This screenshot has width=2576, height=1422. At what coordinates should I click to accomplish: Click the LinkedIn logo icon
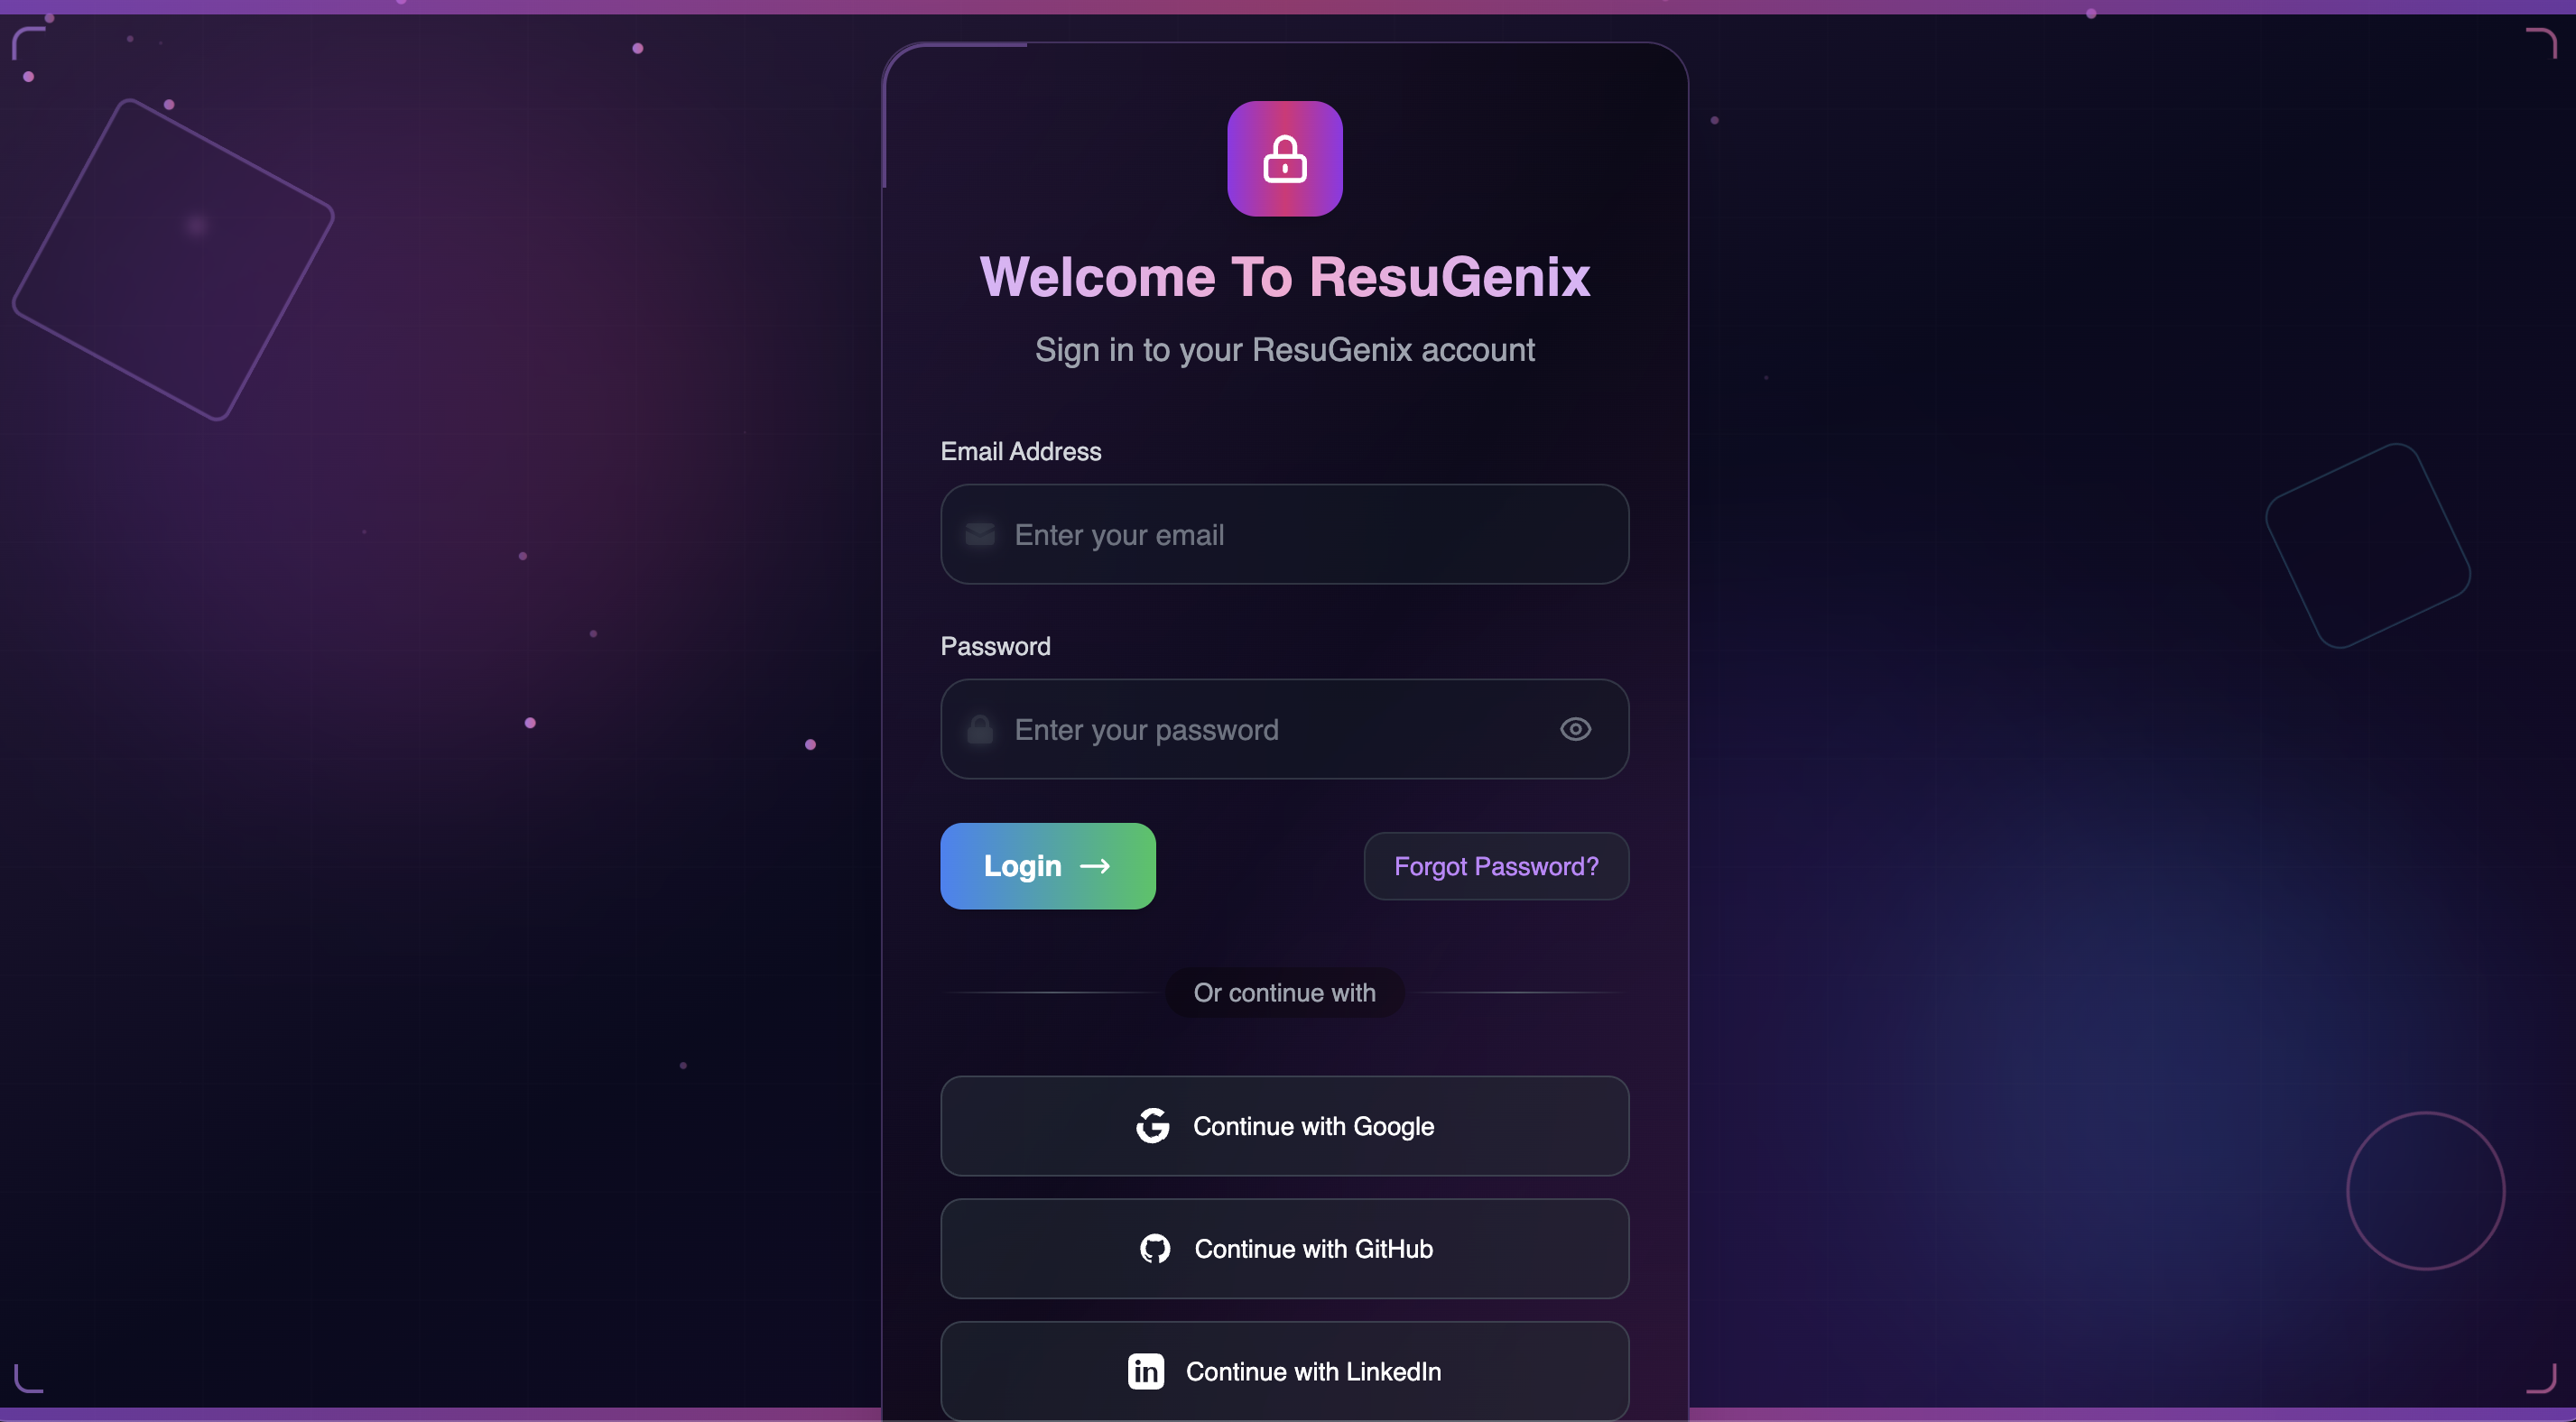point(1145,1371)
